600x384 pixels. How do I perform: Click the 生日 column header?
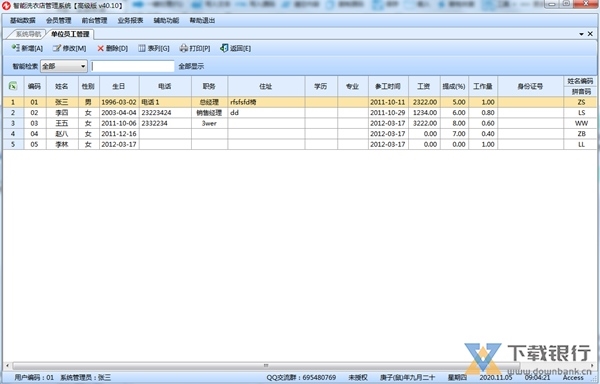coord(119,86)
